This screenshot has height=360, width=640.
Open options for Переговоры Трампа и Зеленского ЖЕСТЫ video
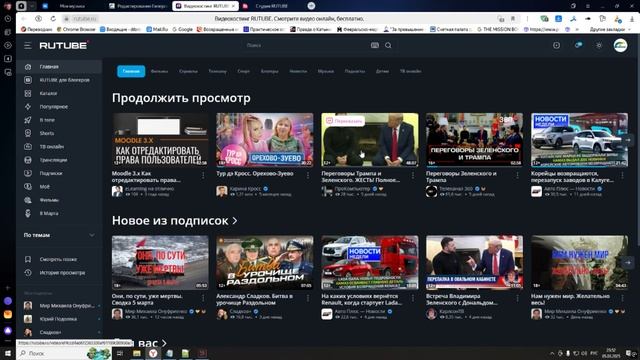click(413, 176)
